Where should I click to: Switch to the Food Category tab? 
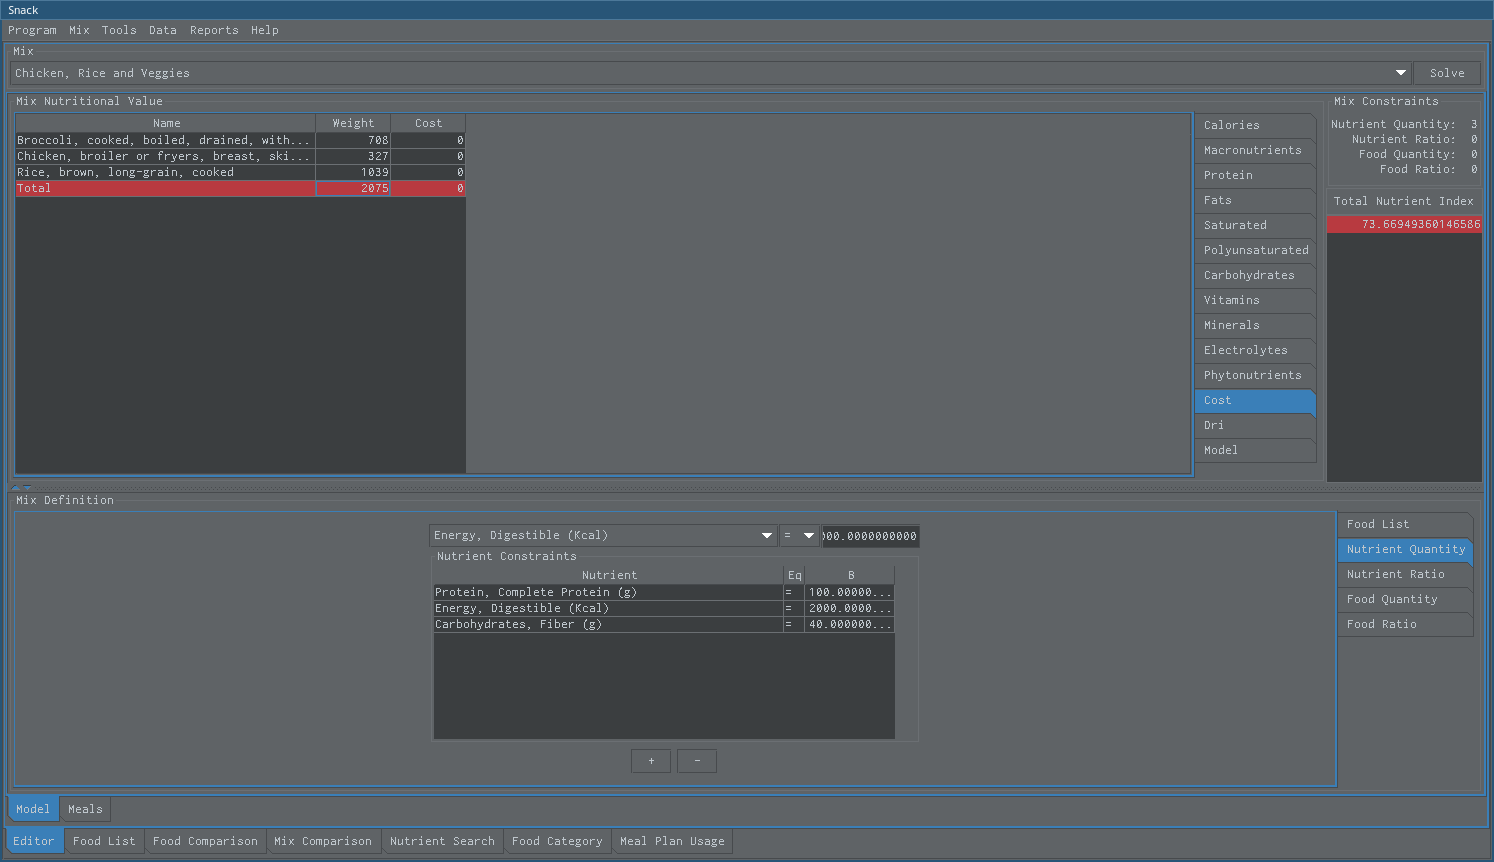click(x=557, y=841)
